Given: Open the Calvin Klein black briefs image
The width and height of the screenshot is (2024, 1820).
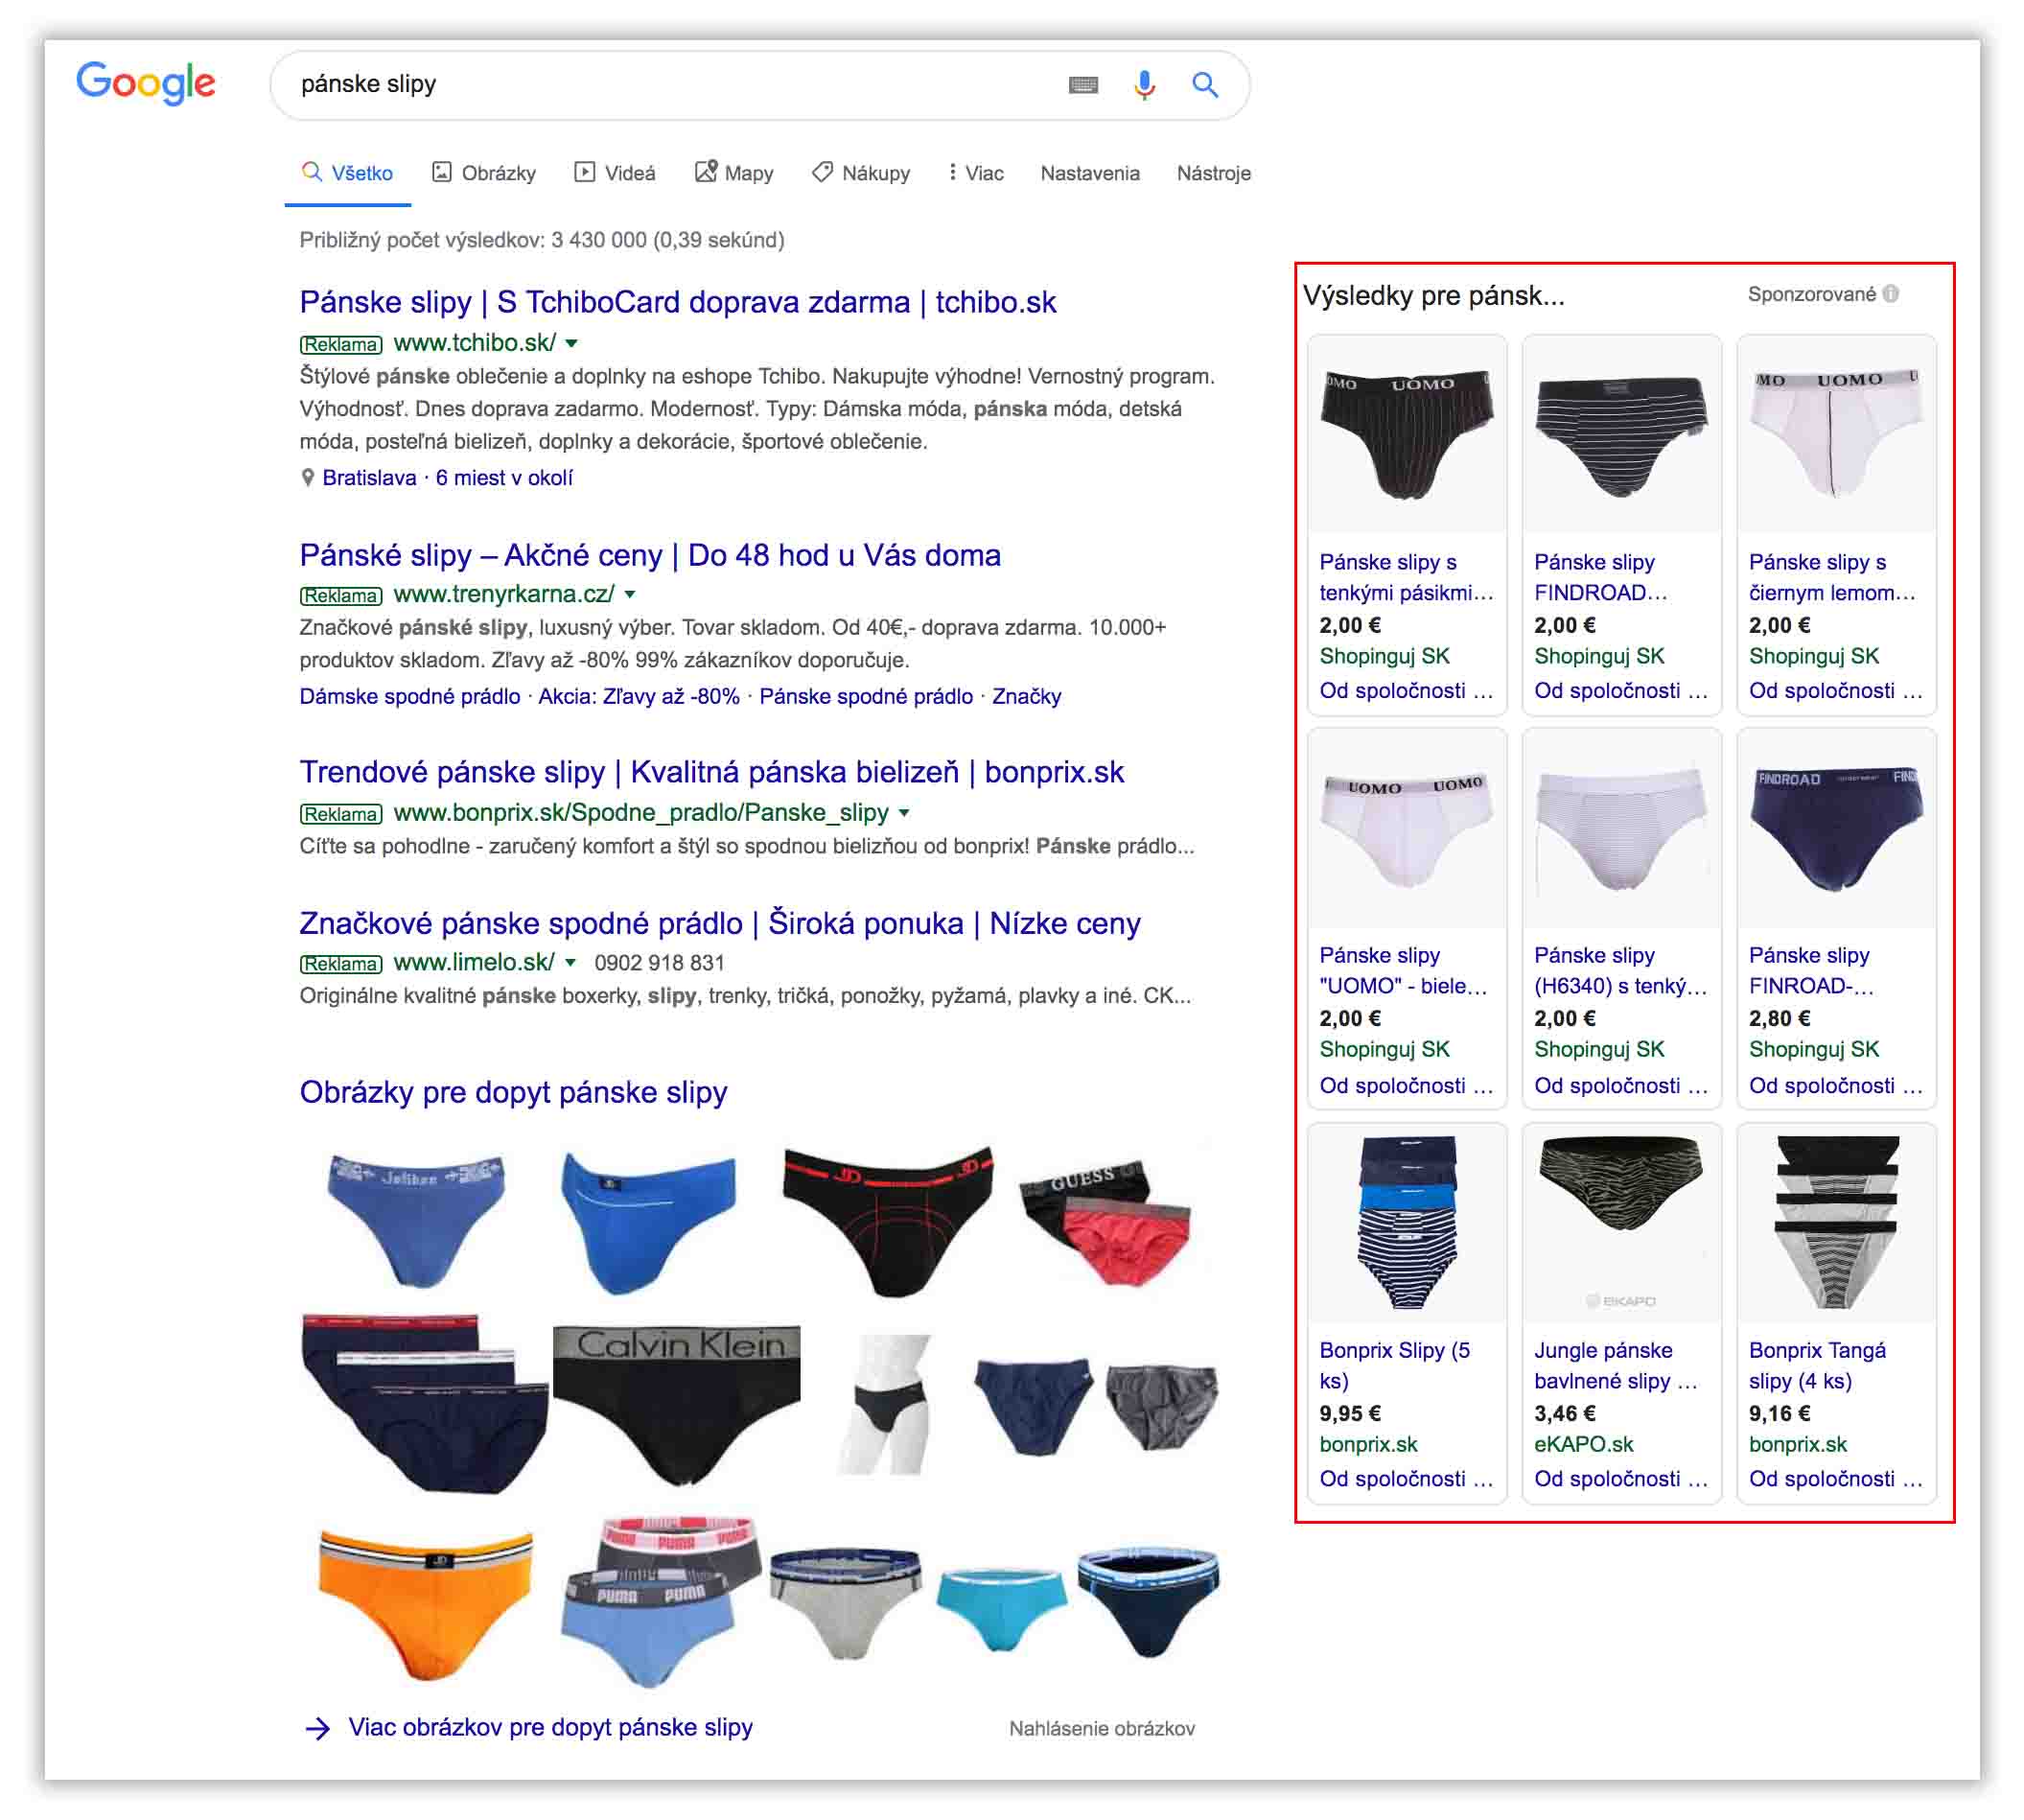Looking at the screenshot, I should click(677, 1405).
